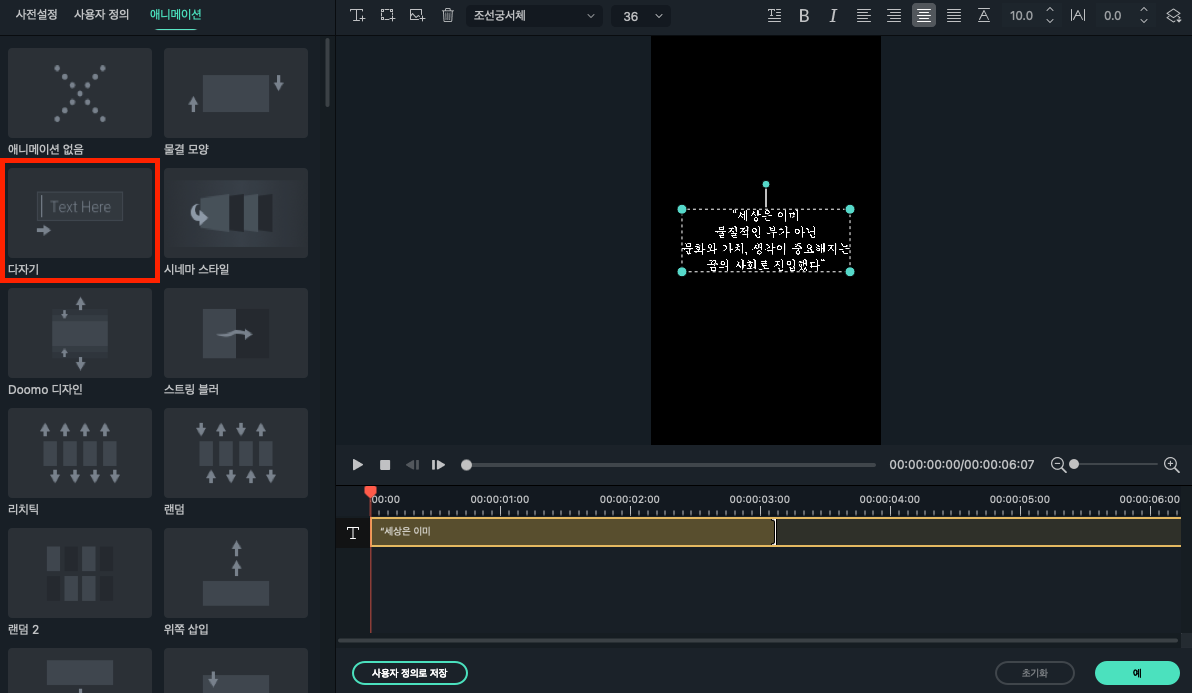Click the add image icon
The image size is (1192, 693).
(x=417, y=15)
